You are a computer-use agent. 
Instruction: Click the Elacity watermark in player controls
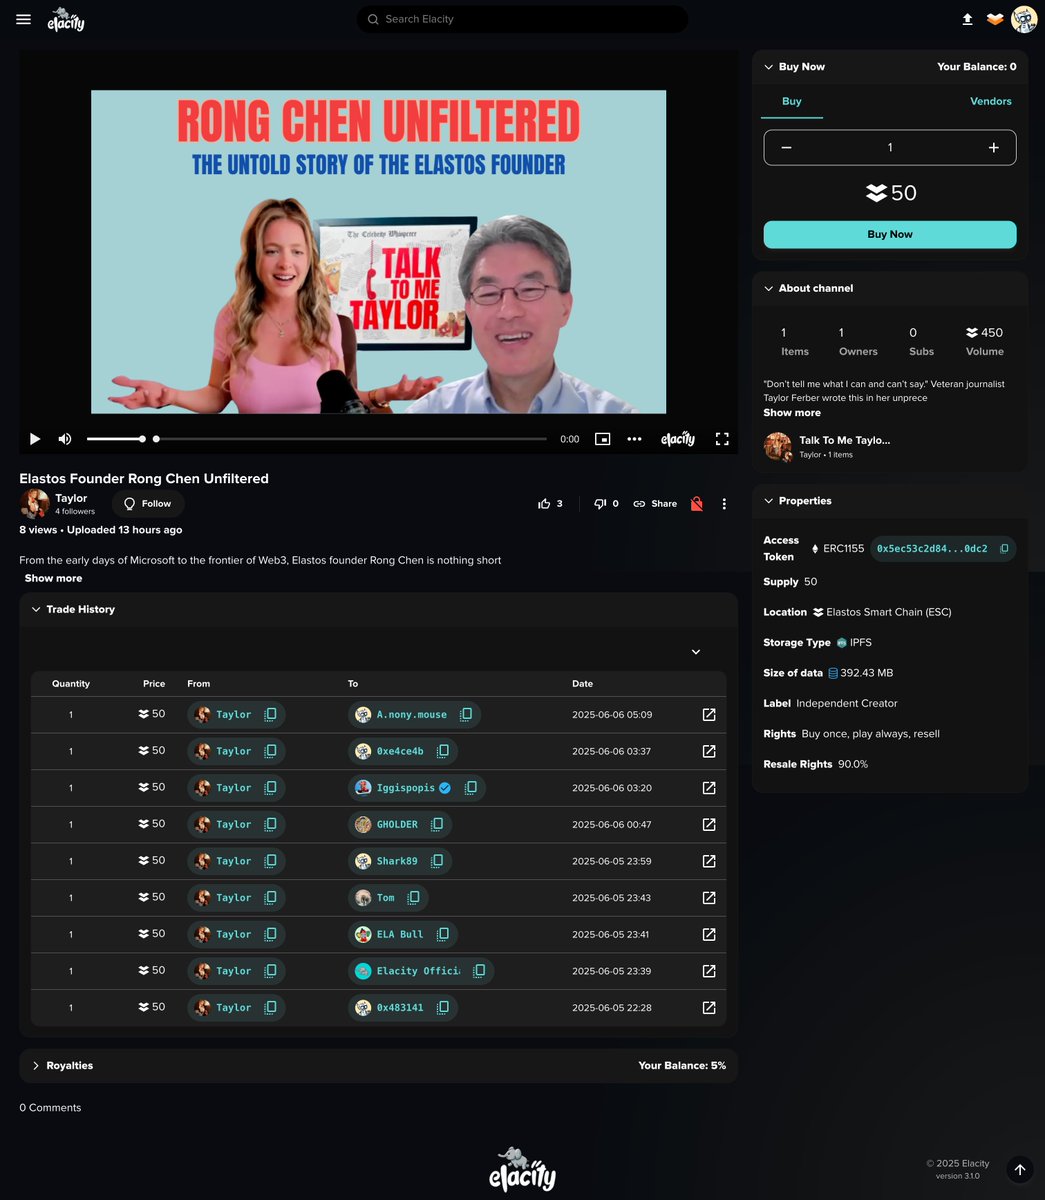678,439
